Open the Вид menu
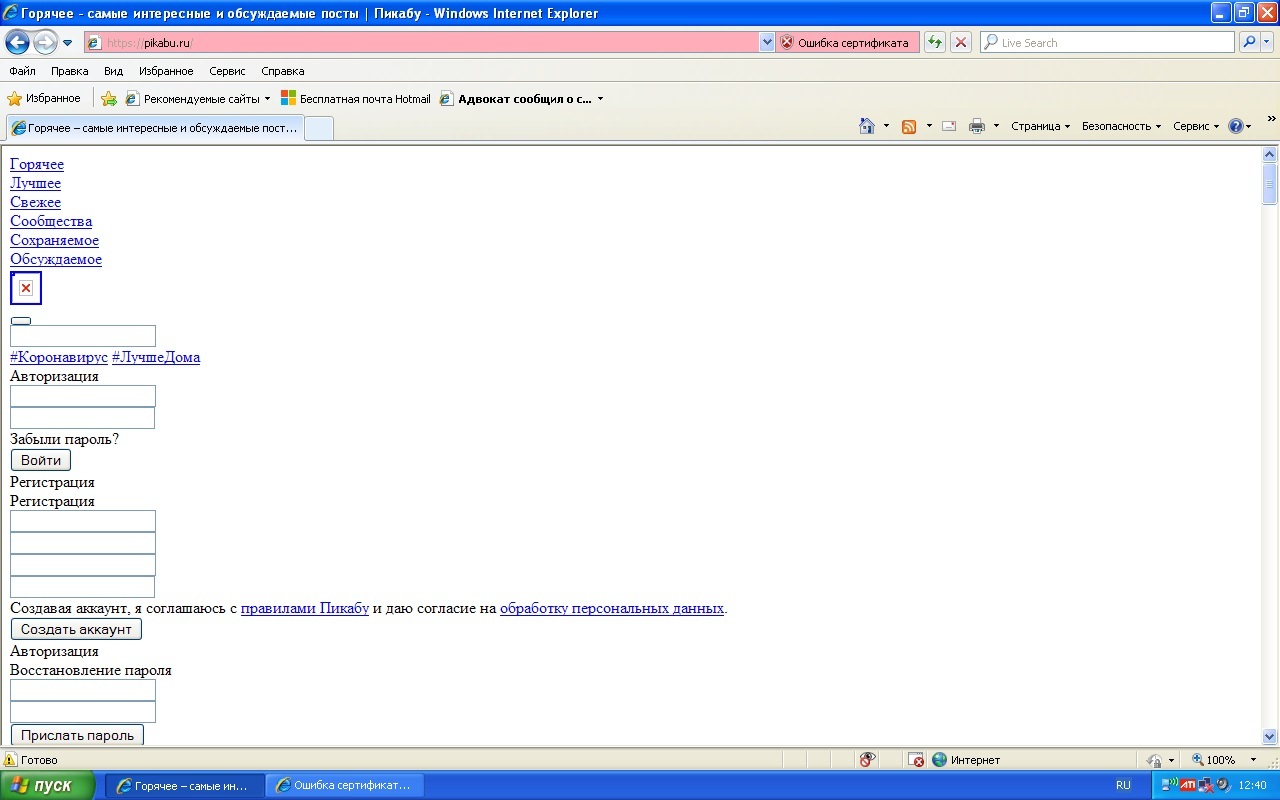The image size is (1280, 800). tap(113, 71)
